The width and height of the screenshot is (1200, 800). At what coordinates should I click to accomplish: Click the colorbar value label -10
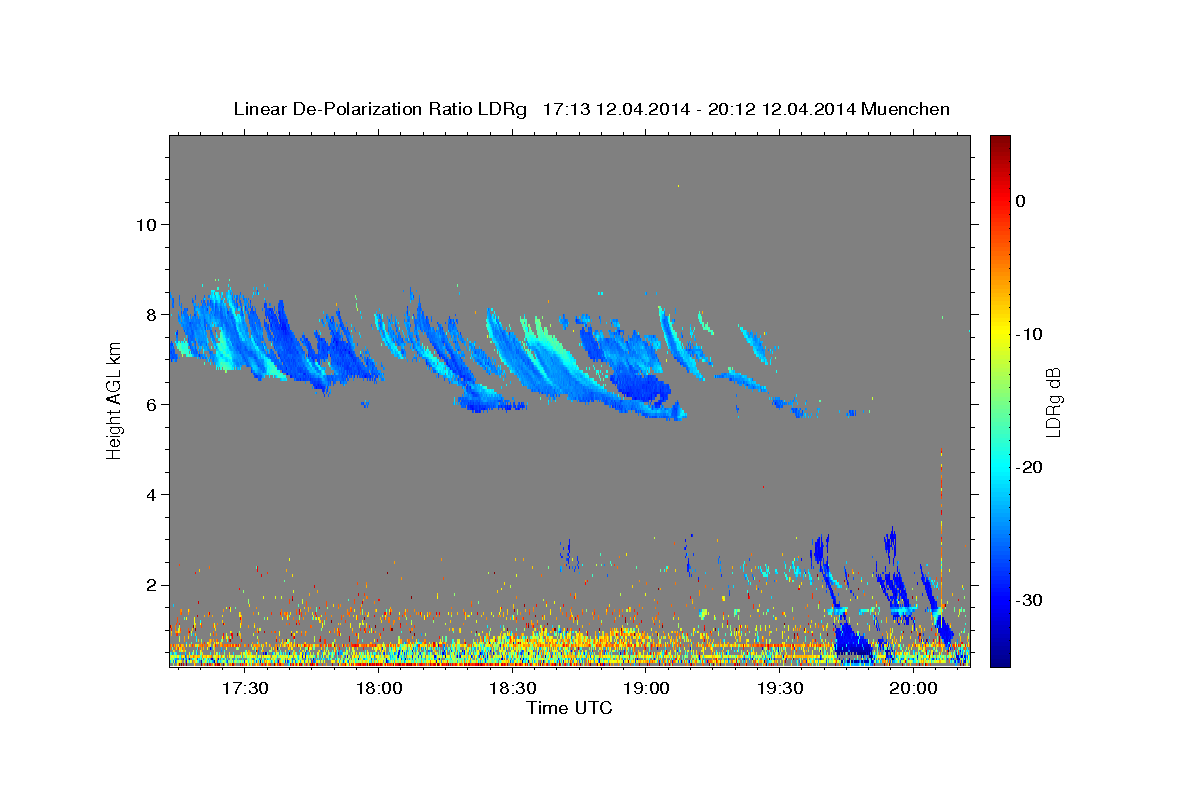tap(1030, 334)
